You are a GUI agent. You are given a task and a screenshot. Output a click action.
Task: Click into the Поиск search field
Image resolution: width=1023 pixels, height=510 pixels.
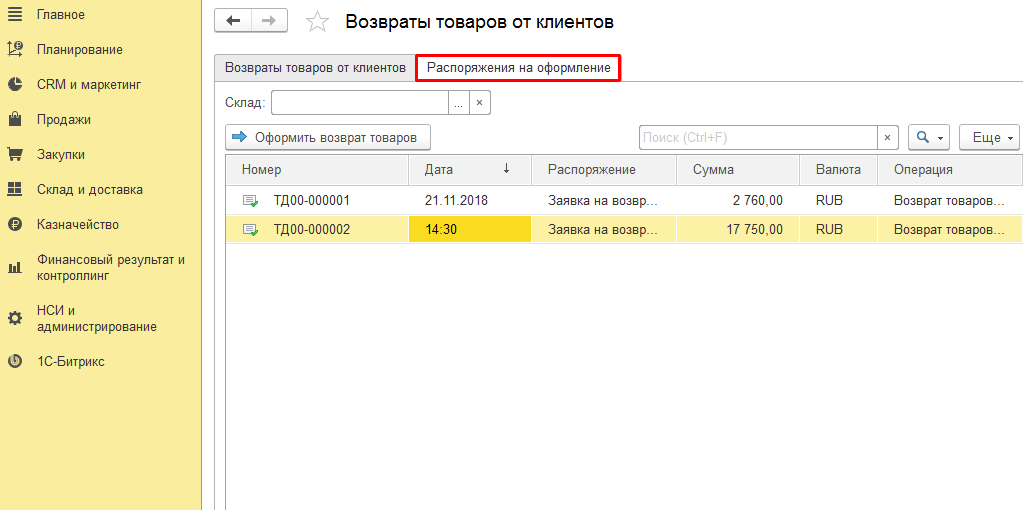point(758,137)
